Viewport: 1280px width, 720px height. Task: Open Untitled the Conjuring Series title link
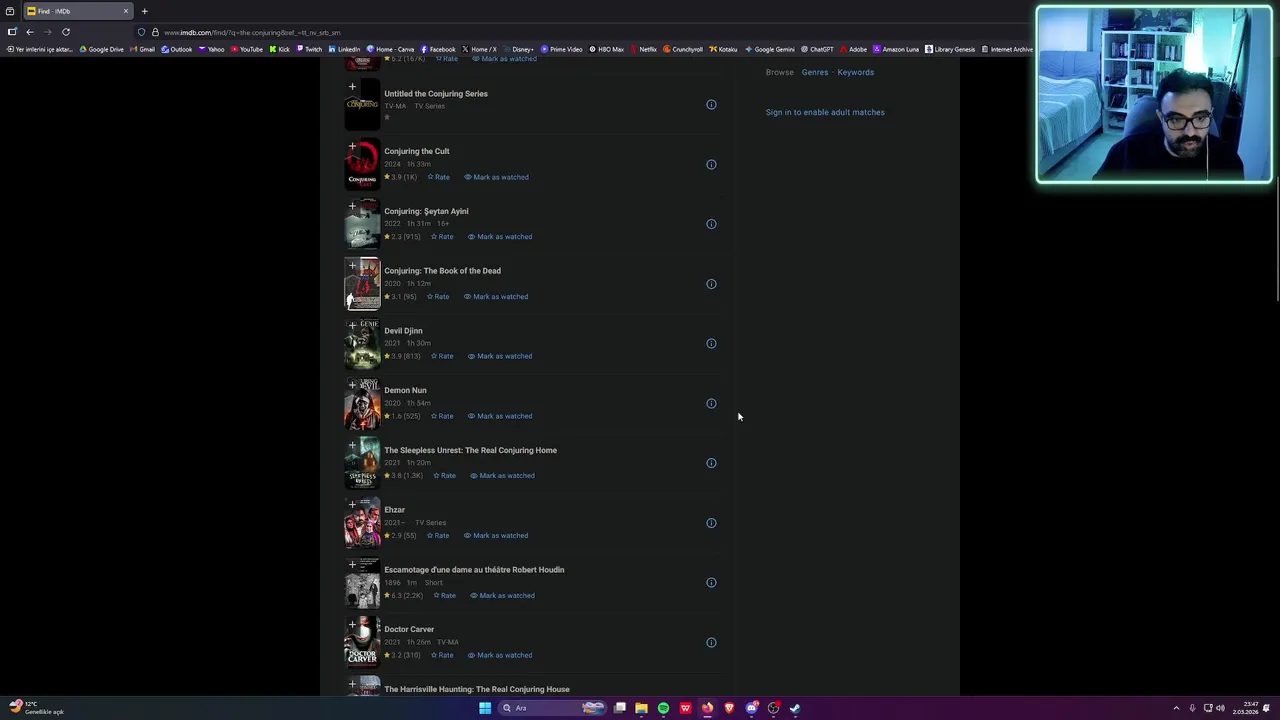(x=436, y=94)
